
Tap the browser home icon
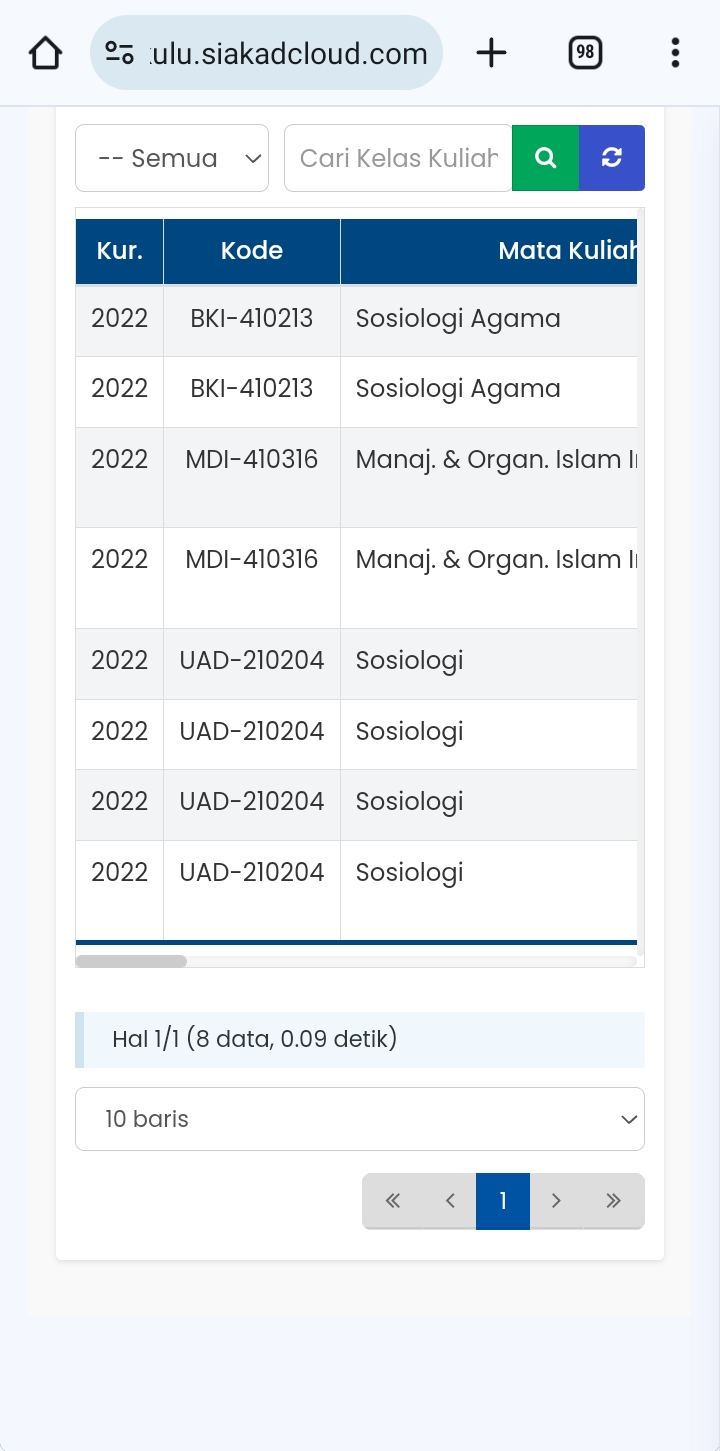pos(46,53)
